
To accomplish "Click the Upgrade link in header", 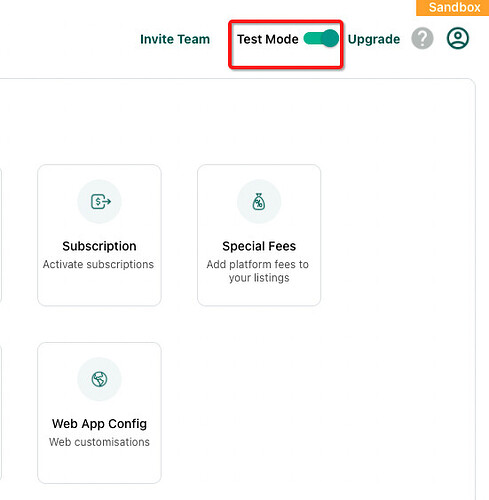I will click(x=374, y=39).
